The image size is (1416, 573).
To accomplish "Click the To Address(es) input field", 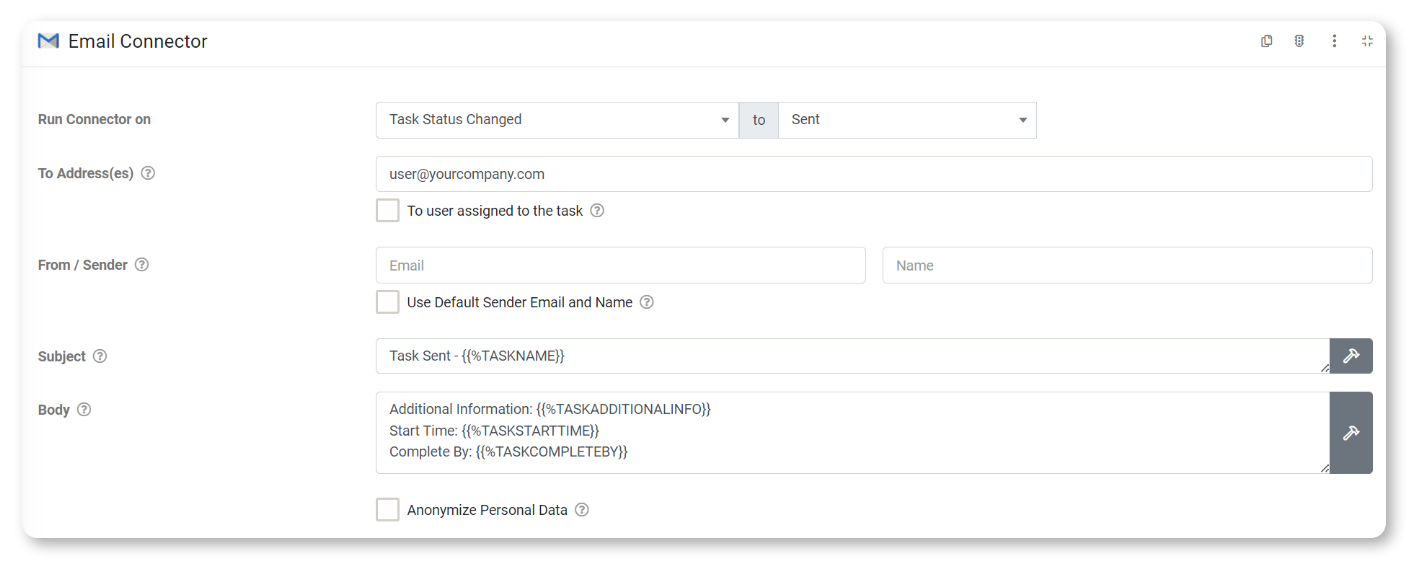I will pyautogui.click(x=874, y=174).
